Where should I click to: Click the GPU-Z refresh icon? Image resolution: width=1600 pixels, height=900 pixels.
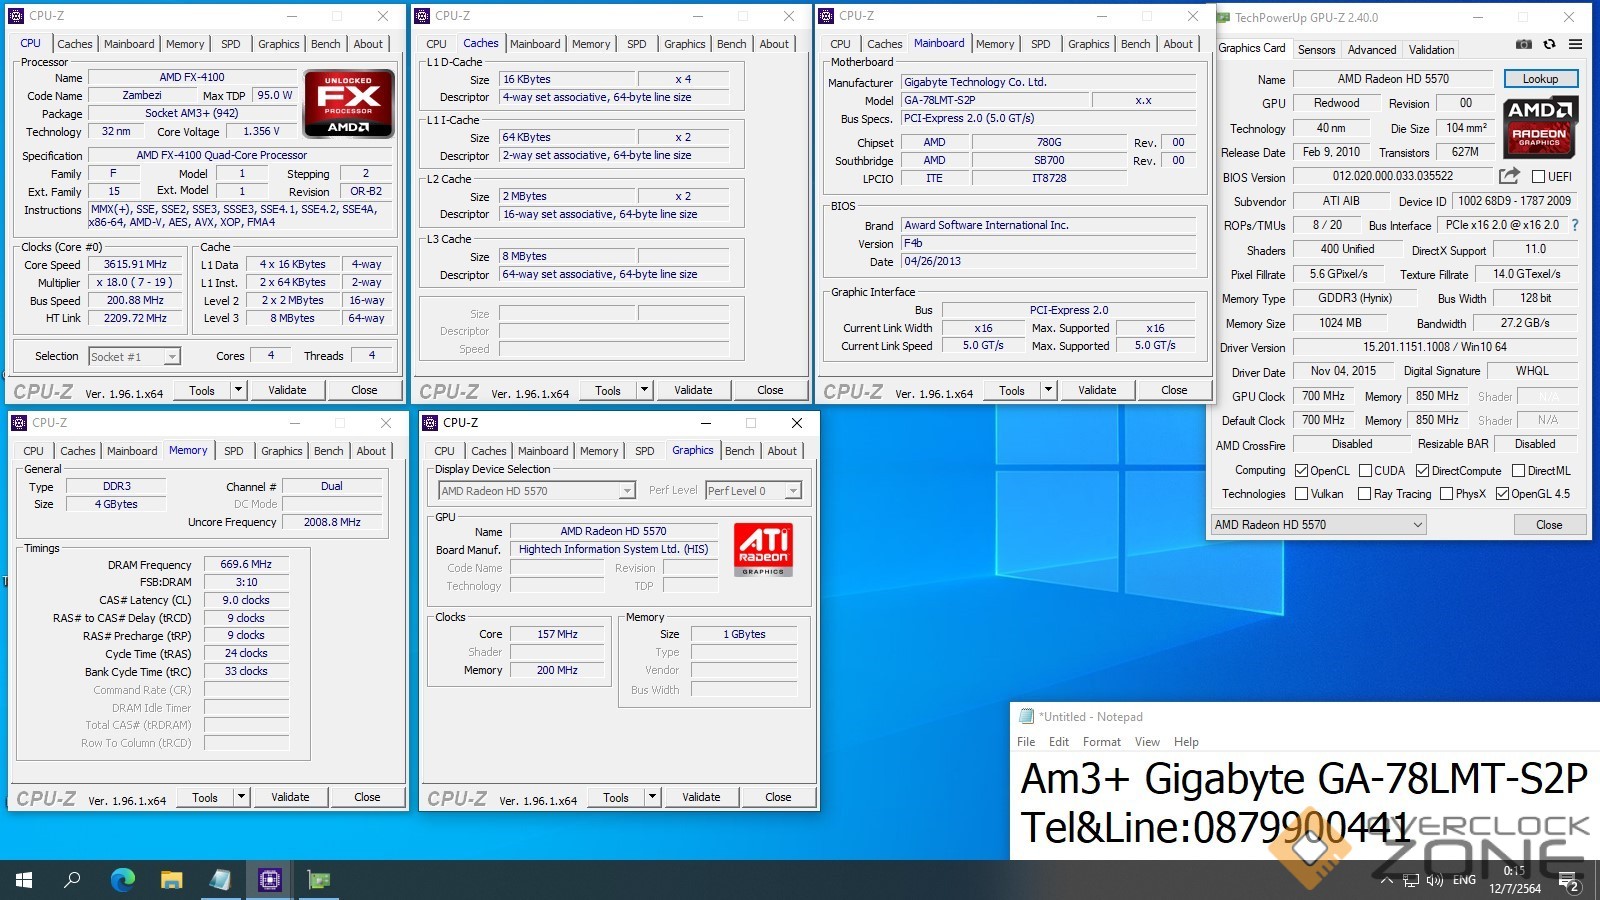tap(1549, 44)
